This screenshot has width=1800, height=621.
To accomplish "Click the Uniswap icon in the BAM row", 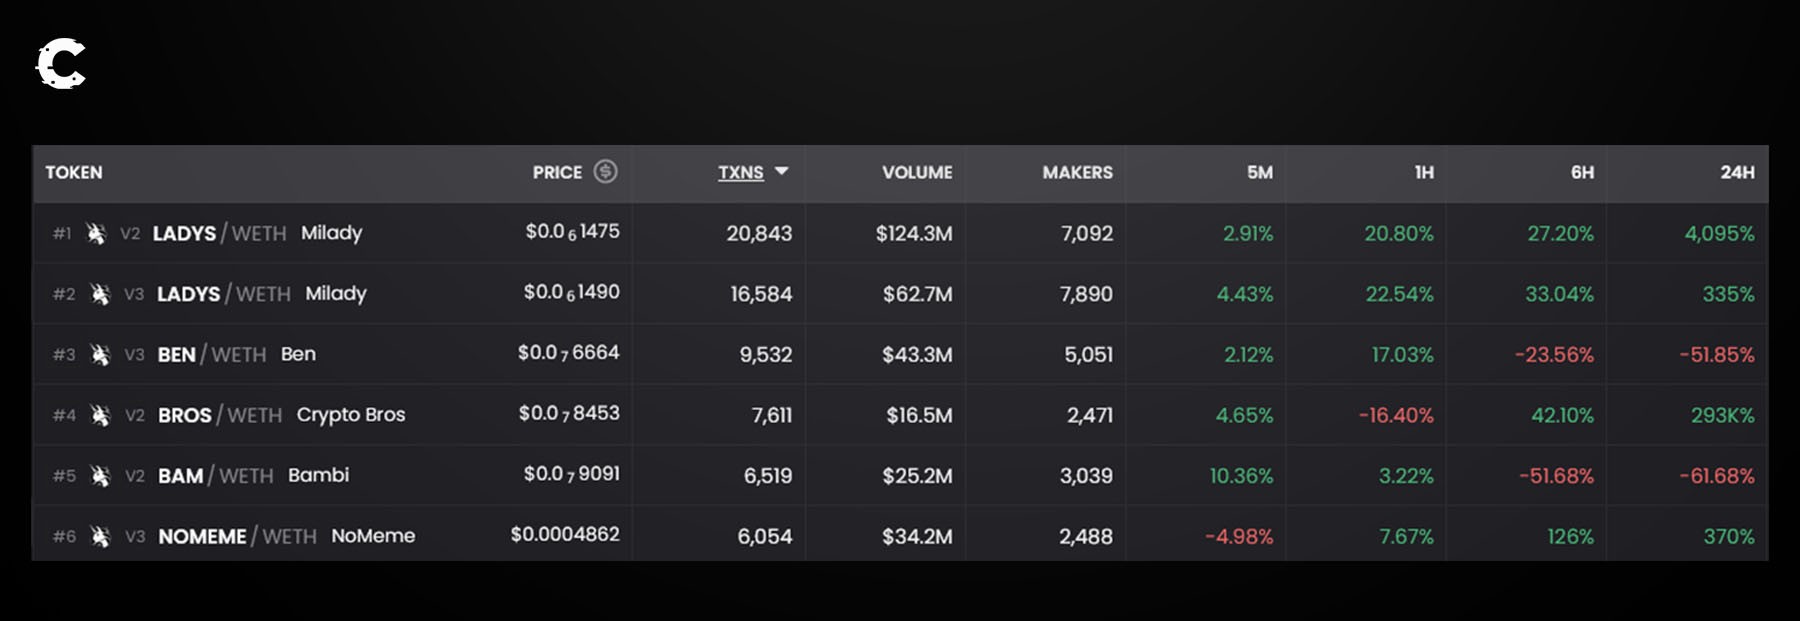I will (100, 476).
